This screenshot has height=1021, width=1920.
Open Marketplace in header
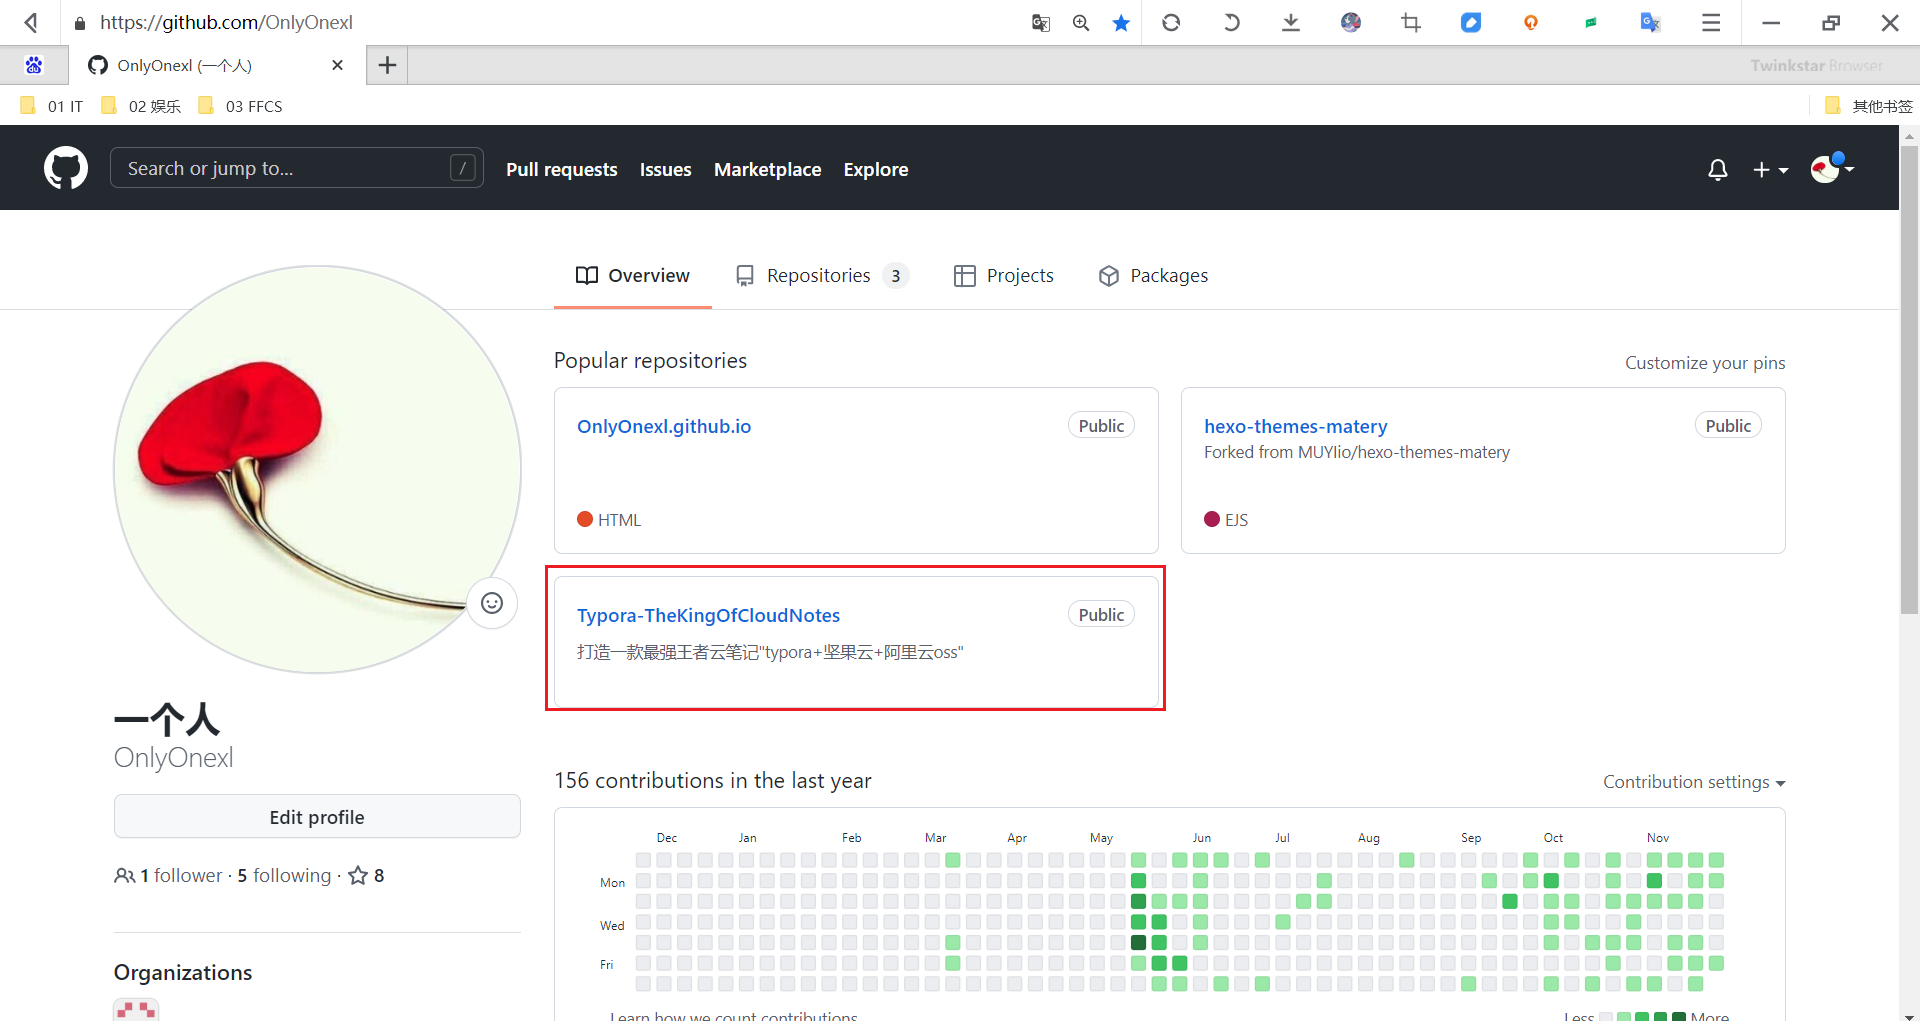[768, 169]
